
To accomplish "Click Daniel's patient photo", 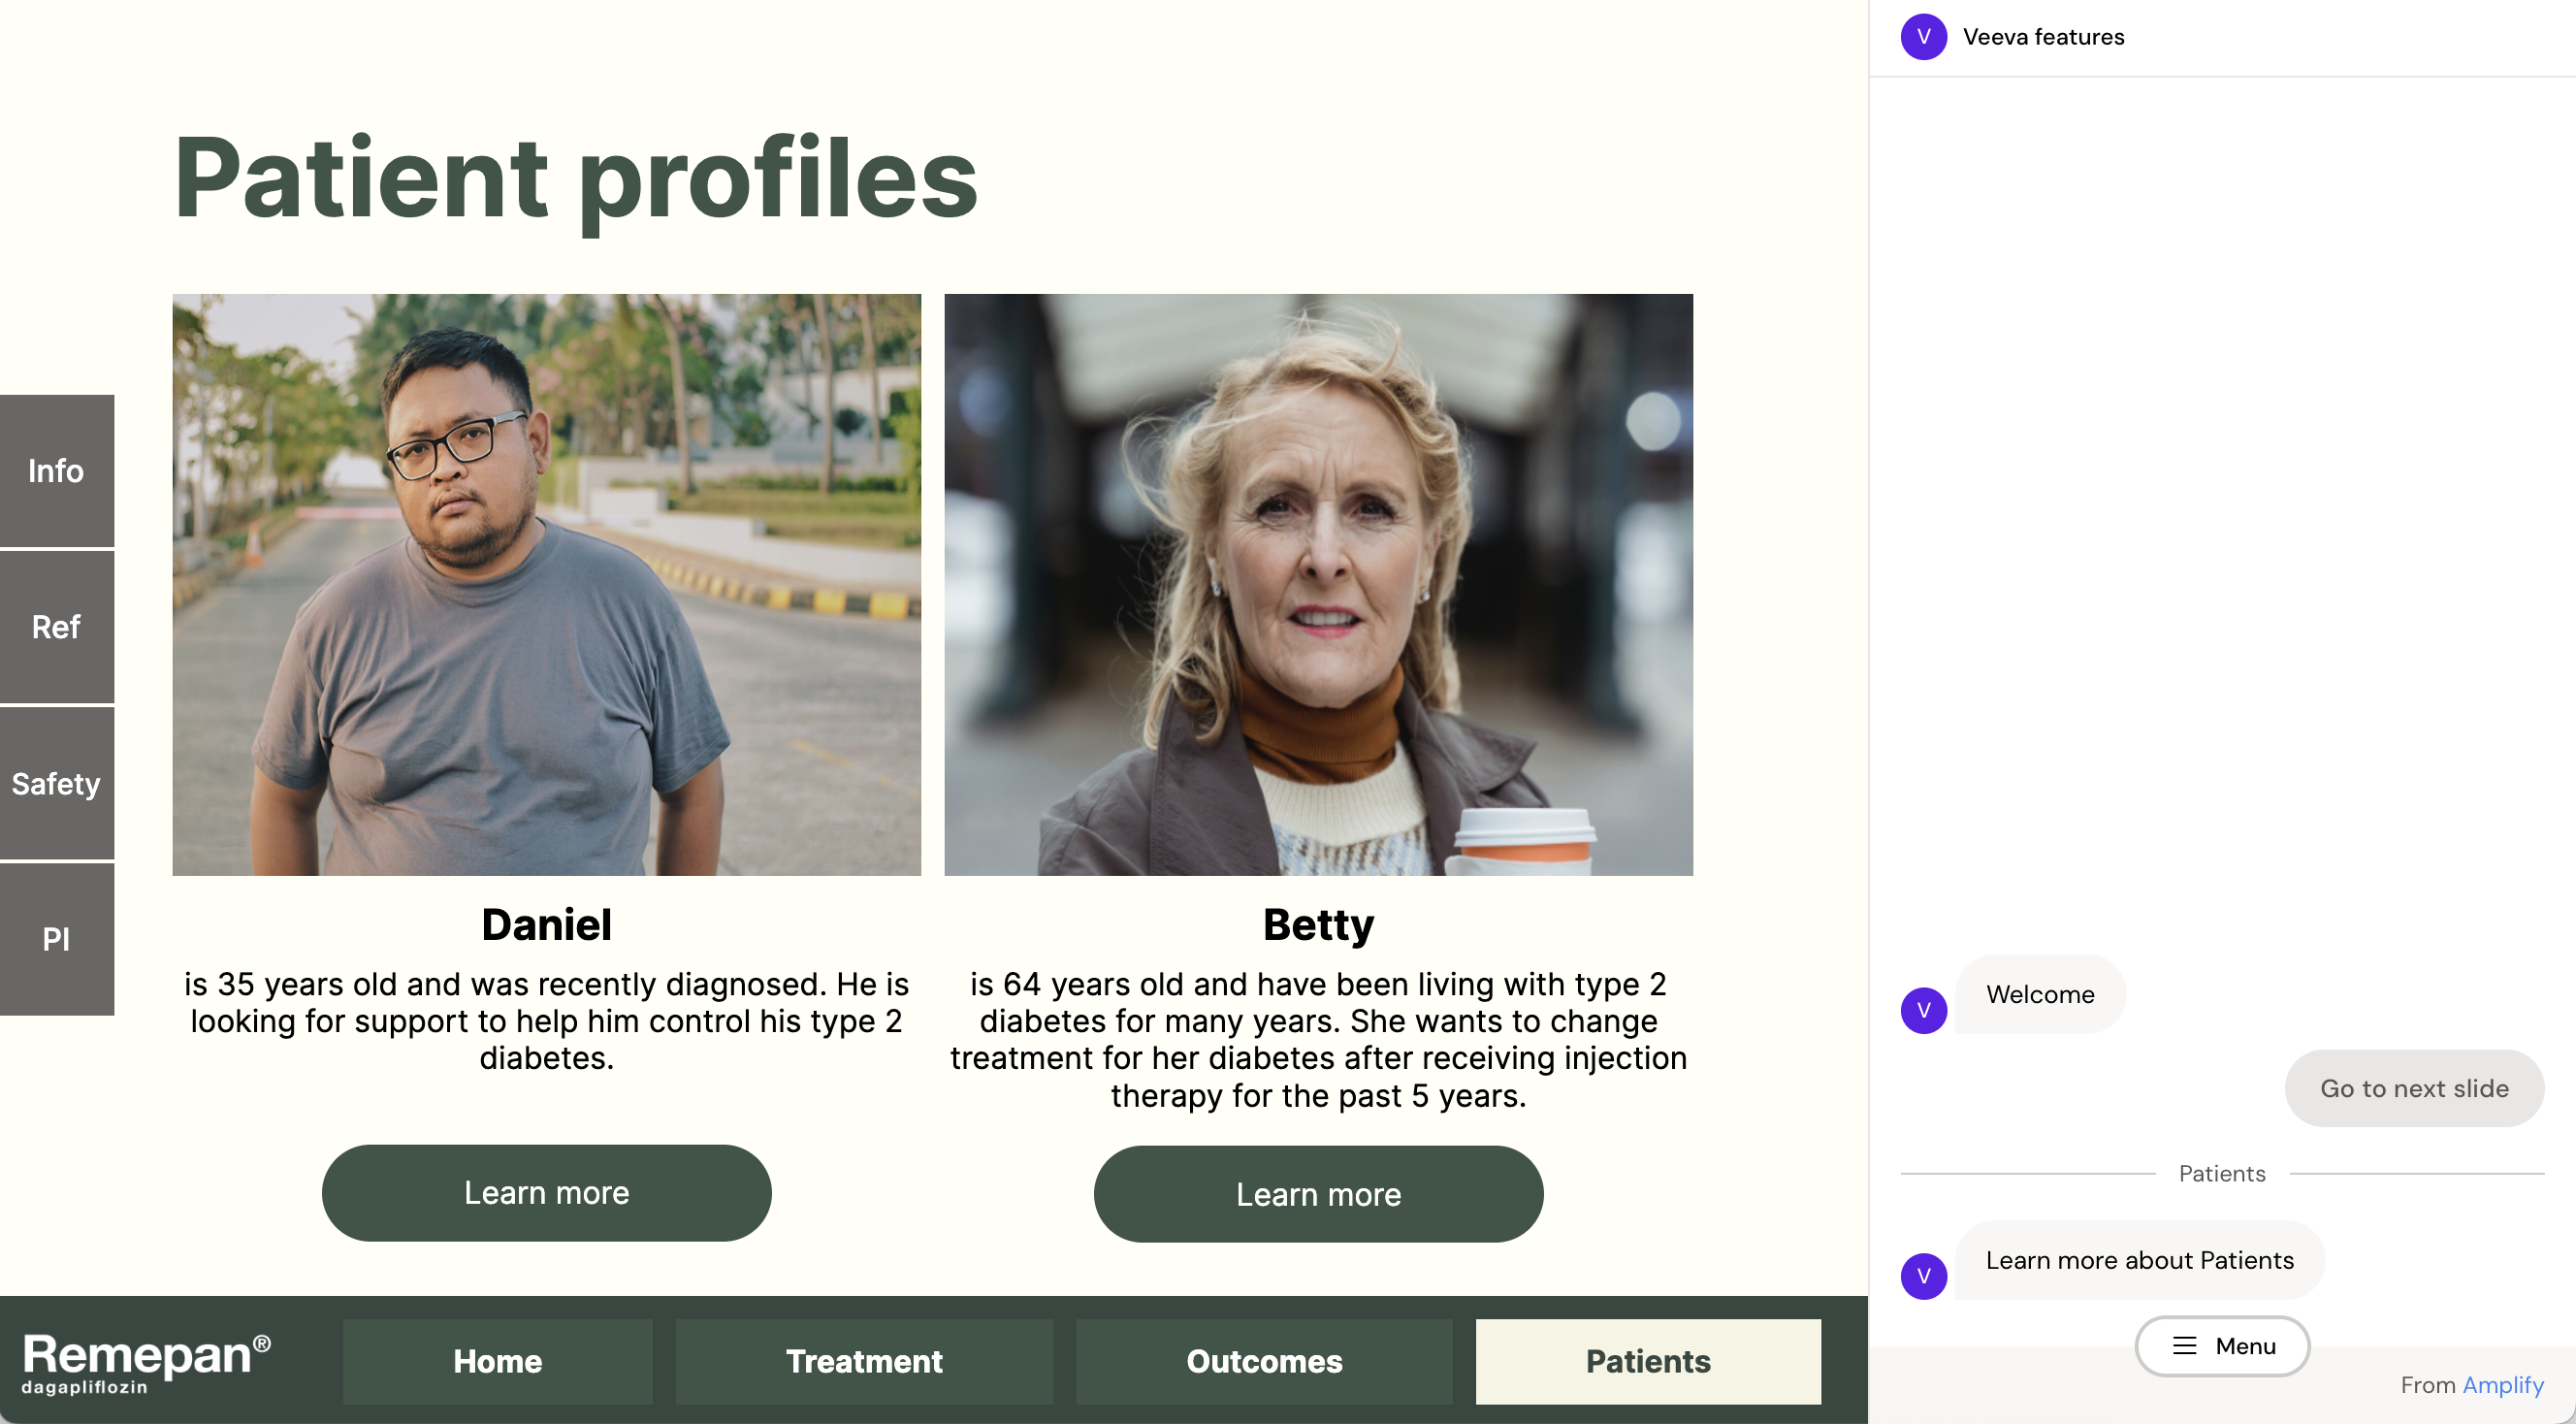I will (x=546, y=585).
